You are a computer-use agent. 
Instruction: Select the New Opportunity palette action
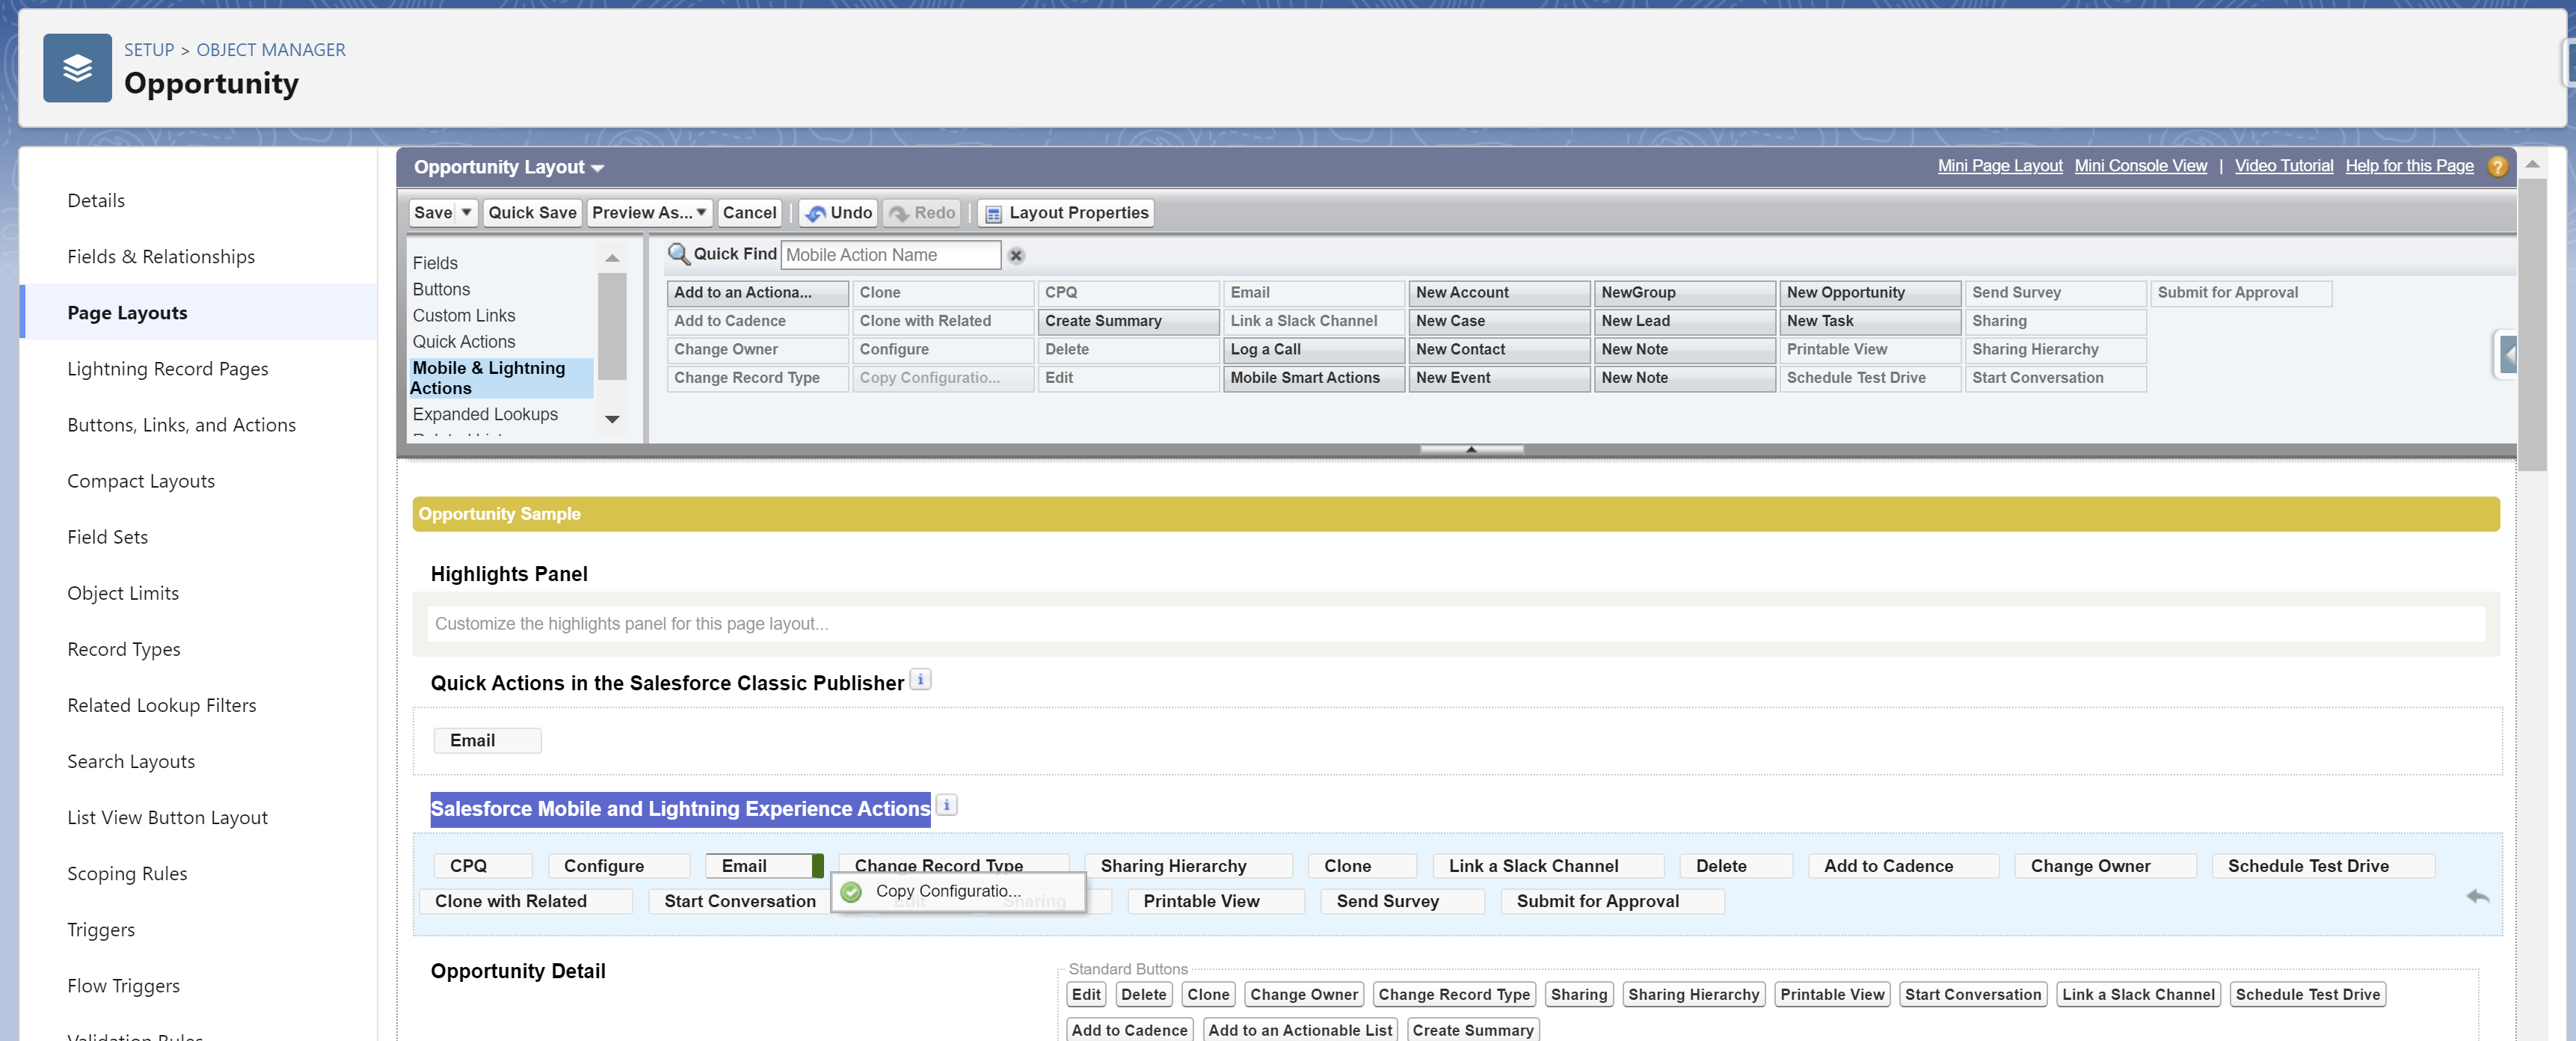click(x=1869, y=293)
